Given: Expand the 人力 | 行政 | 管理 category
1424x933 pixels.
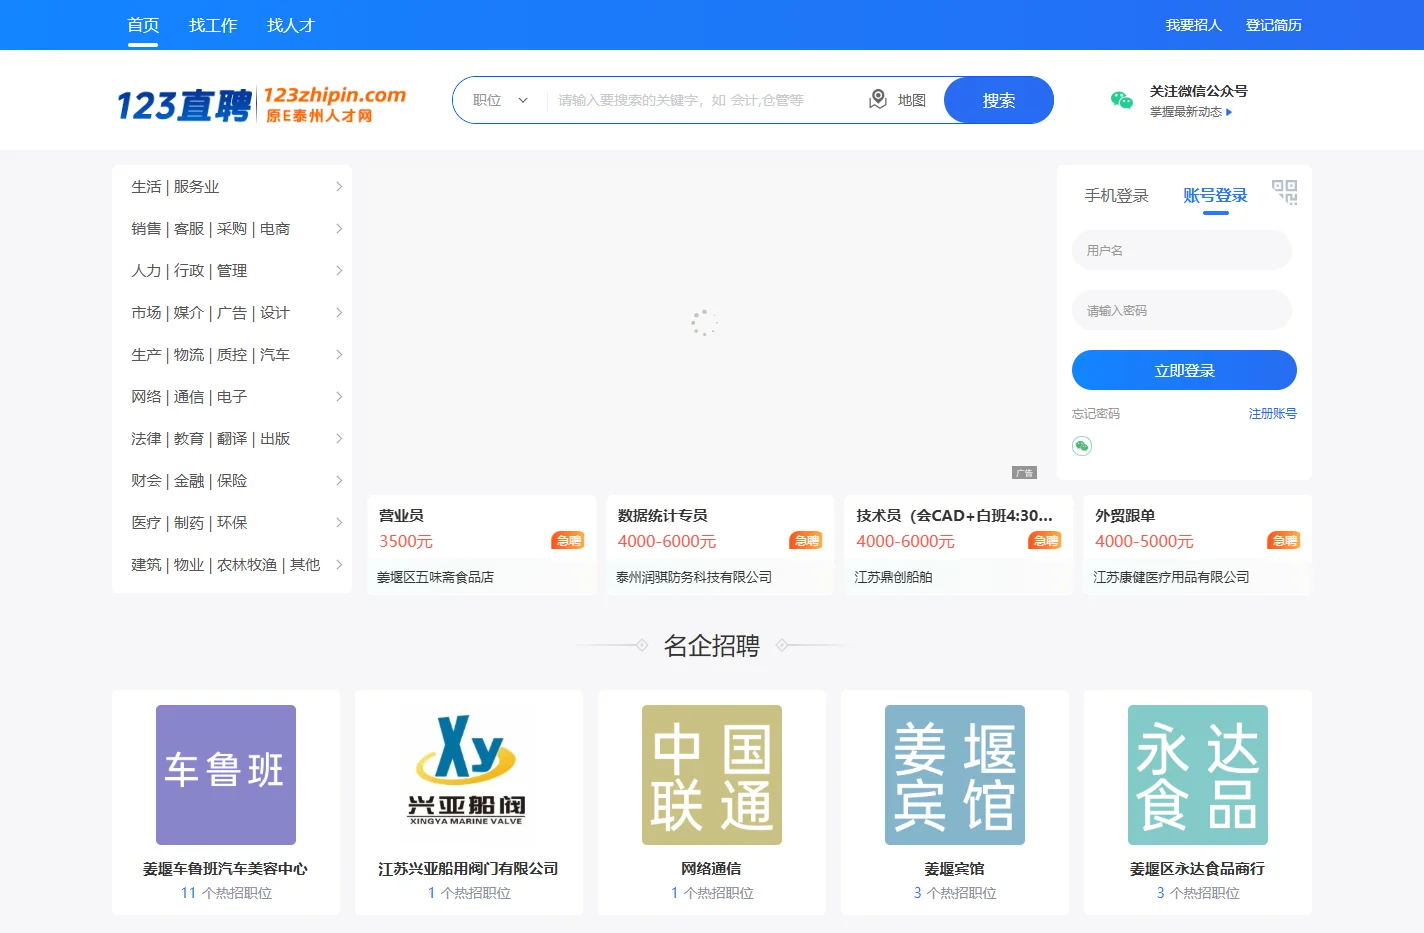Looking at the screenshot, I should tap(232, 271).
